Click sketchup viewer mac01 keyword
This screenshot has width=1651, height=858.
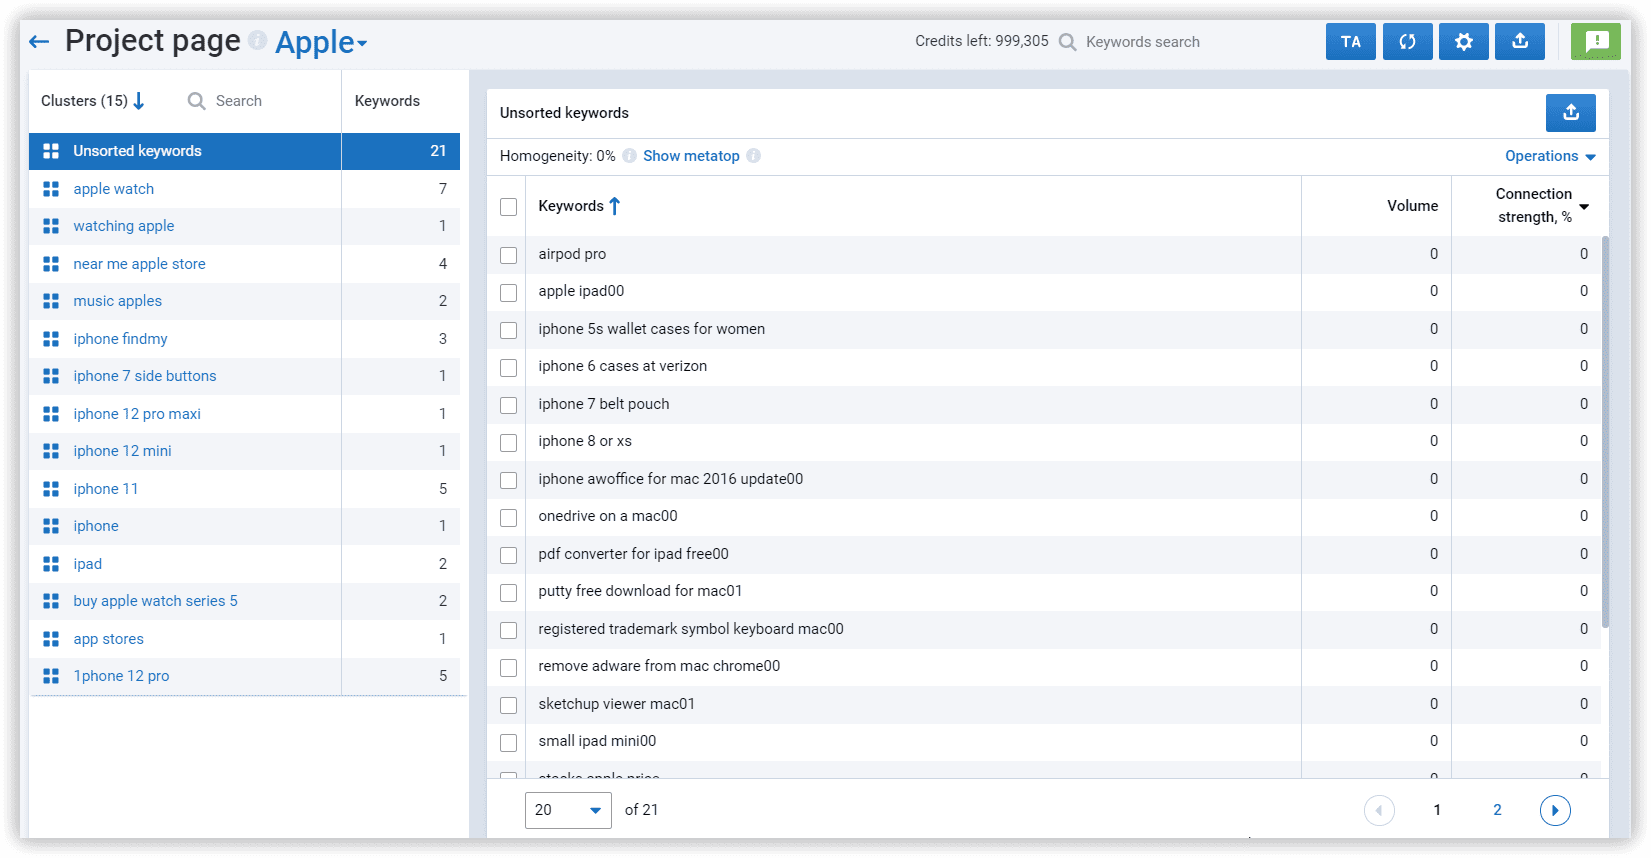[x=616, y=704]
